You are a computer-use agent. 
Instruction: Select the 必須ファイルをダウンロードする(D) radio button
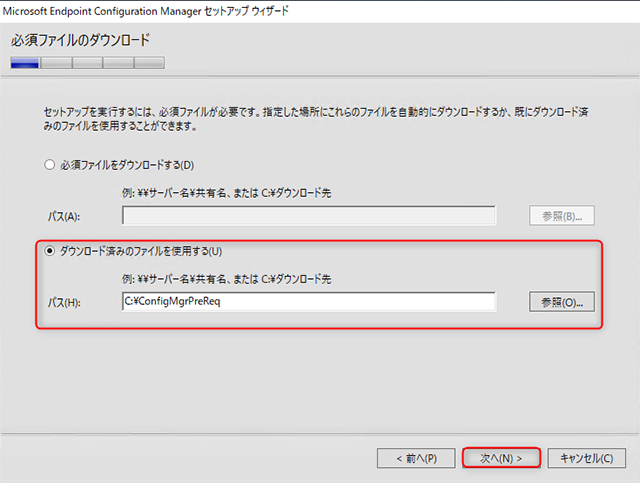click(x=50, y=164)
